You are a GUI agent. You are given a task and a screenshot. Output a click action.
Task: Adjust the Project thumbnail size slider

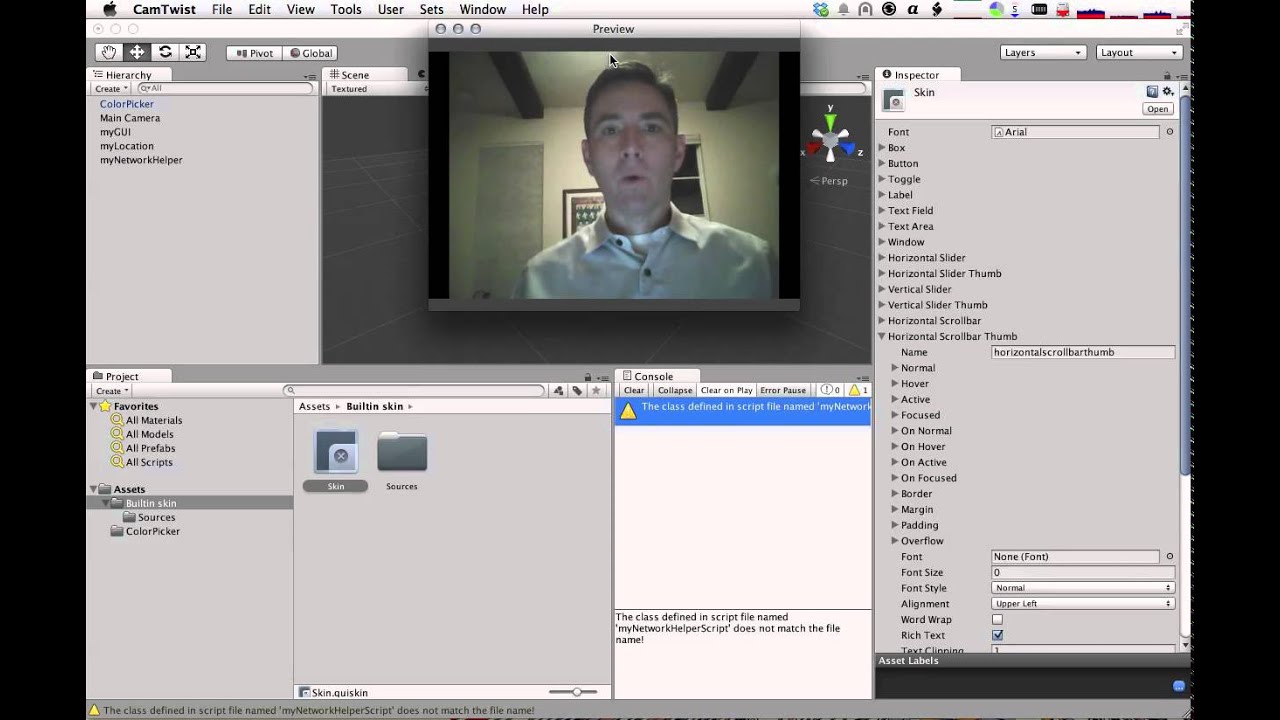point(573,692)
